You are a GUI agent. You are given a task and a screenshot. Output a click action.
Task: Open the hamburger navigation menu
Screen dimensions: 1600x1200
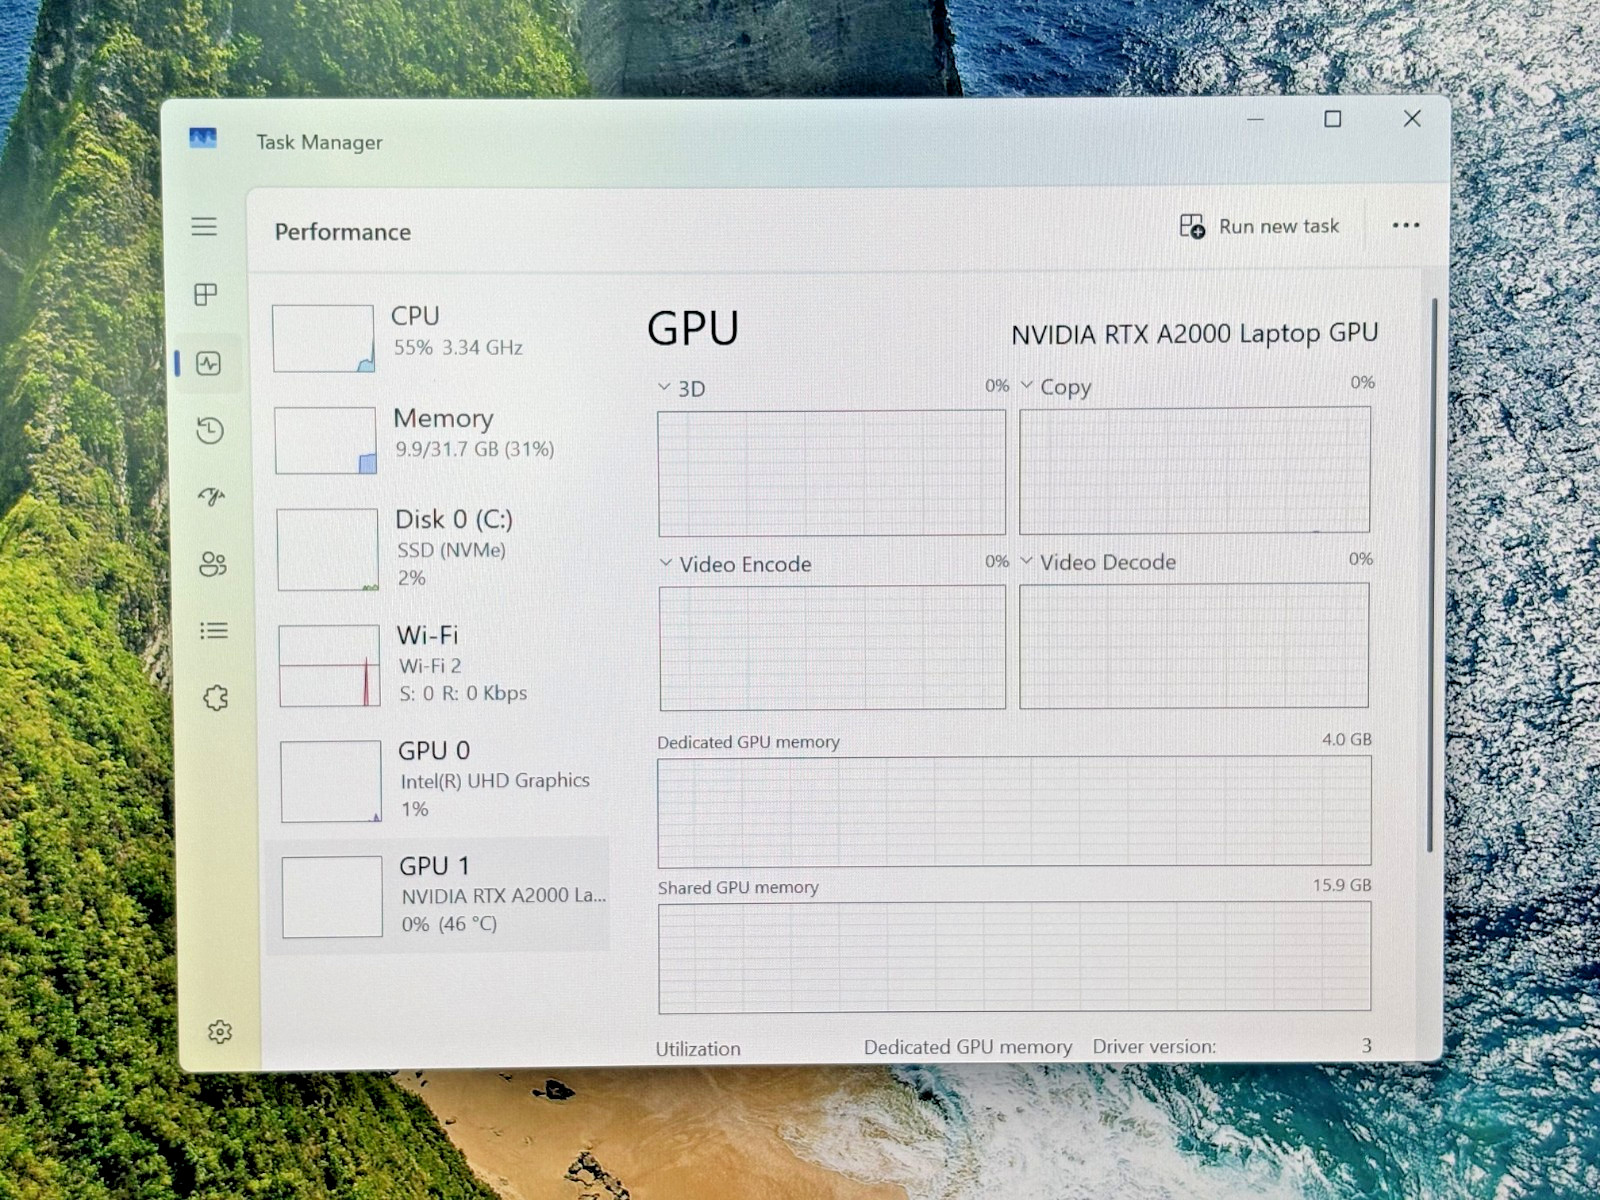(204, 227)
